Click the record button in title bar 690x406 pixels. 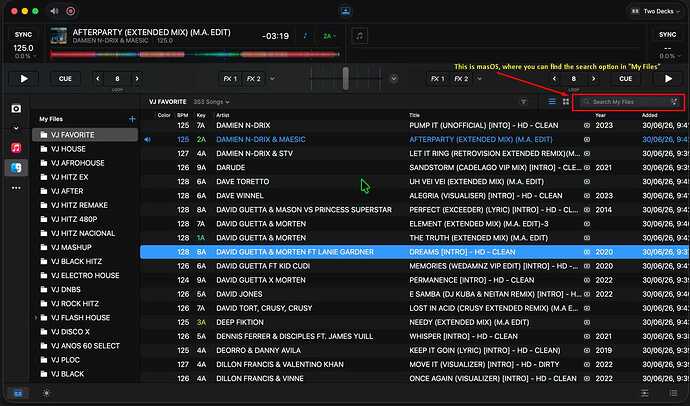(70, 11)
